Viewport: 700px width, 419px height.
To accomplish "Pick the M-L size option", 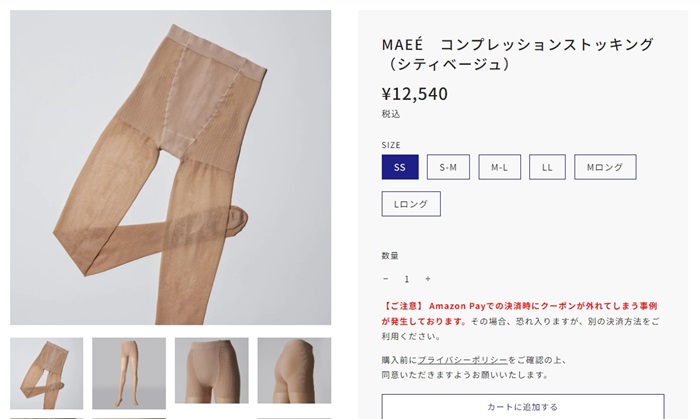I will 500,167.
